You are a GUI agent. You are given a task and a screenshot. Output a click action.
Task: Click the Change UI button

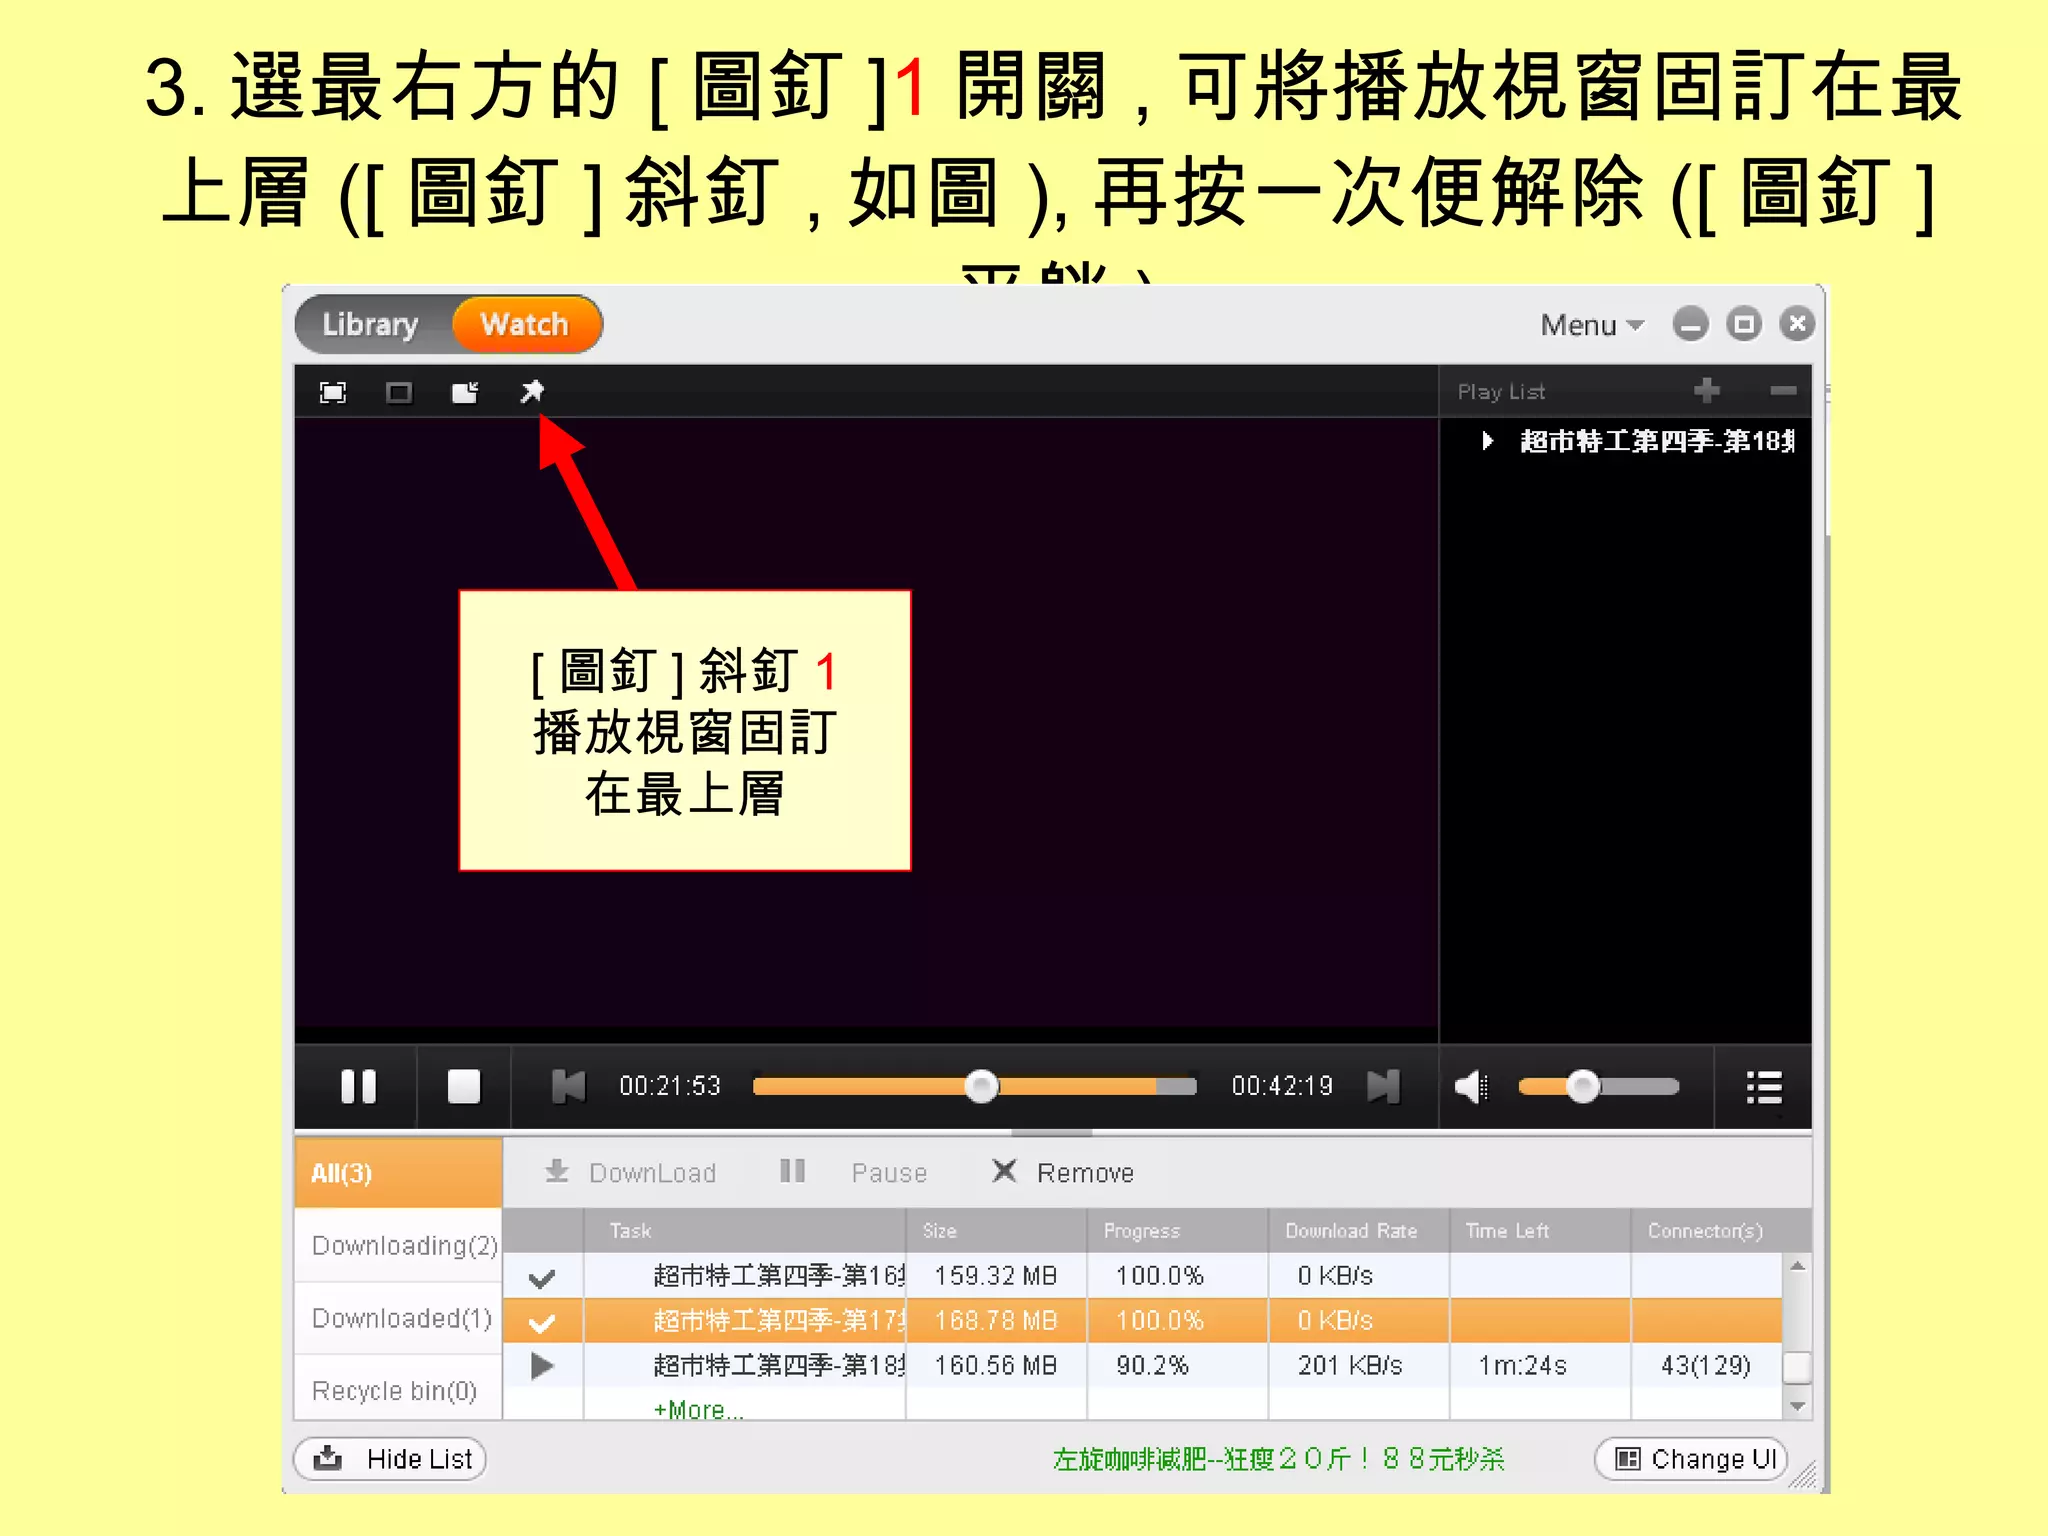(x=1691, y=1459)
